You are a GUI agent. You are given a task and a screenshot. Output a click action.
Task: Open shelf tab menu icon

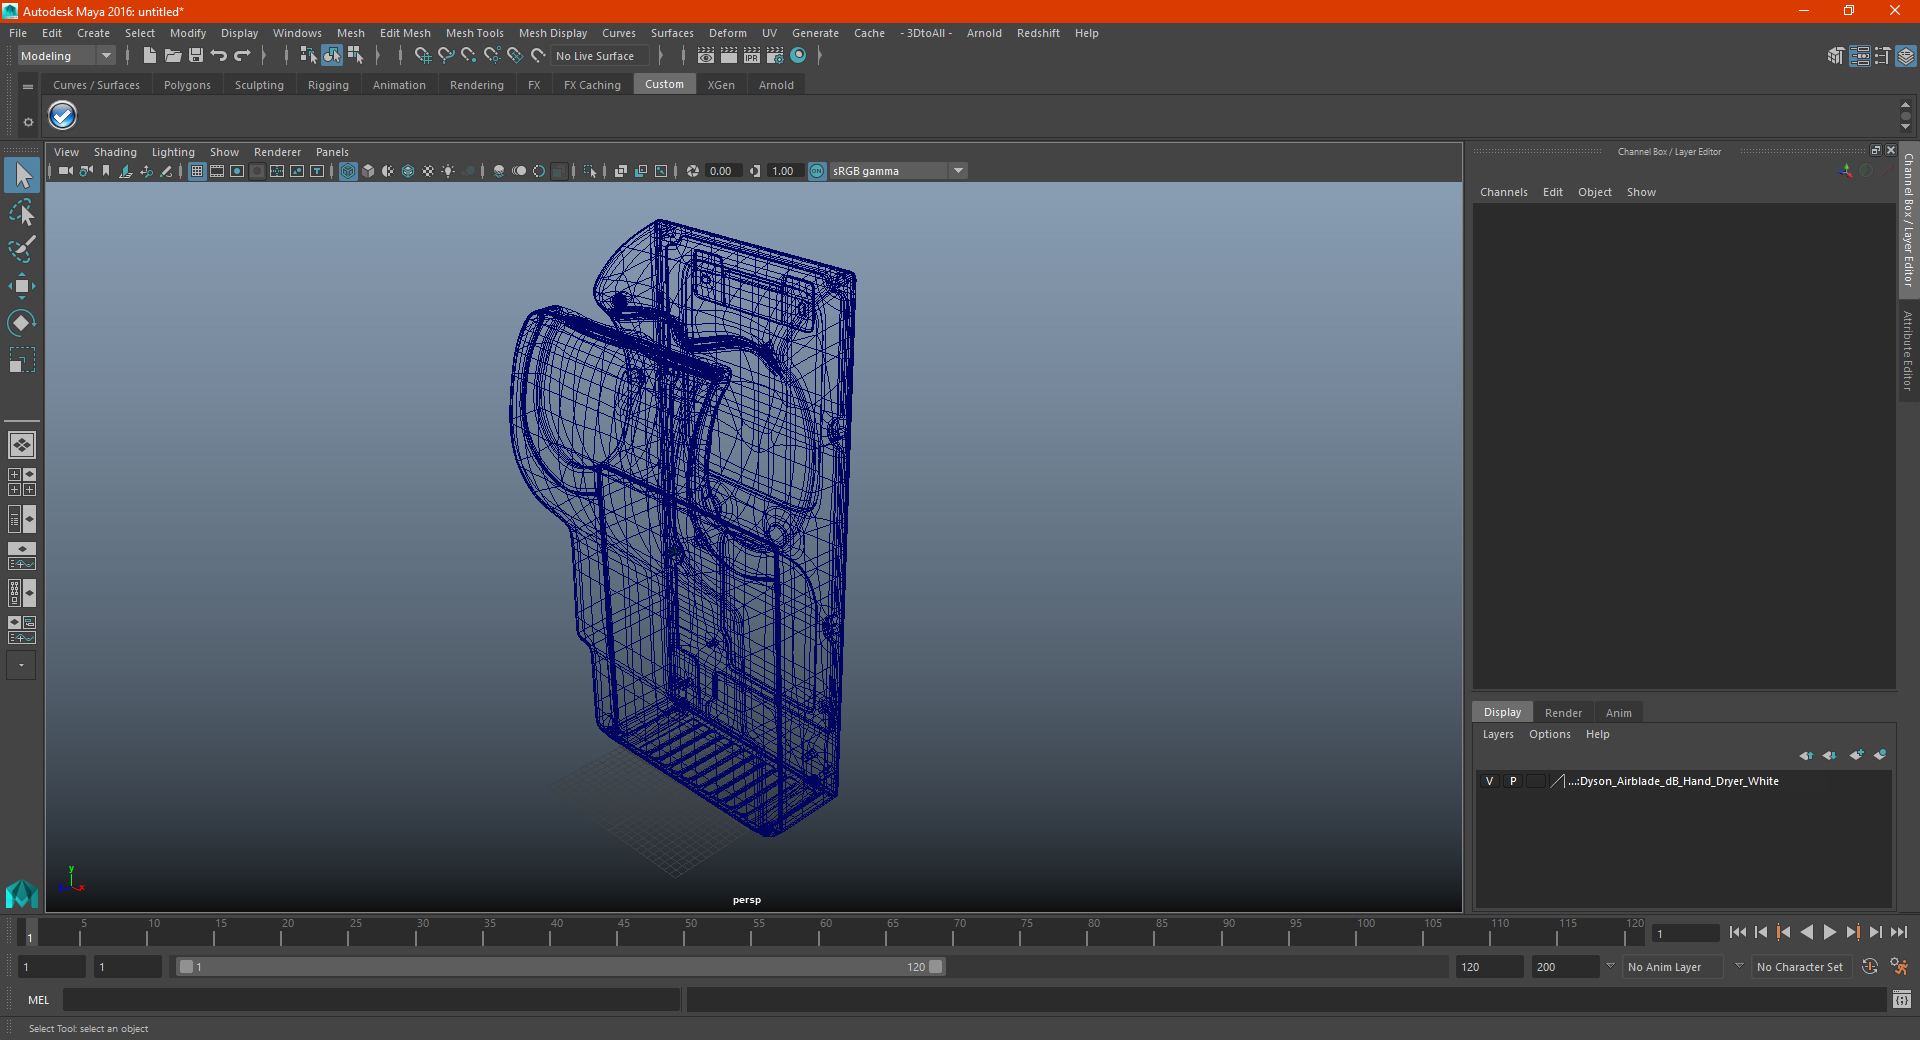(x=28, y=87)
